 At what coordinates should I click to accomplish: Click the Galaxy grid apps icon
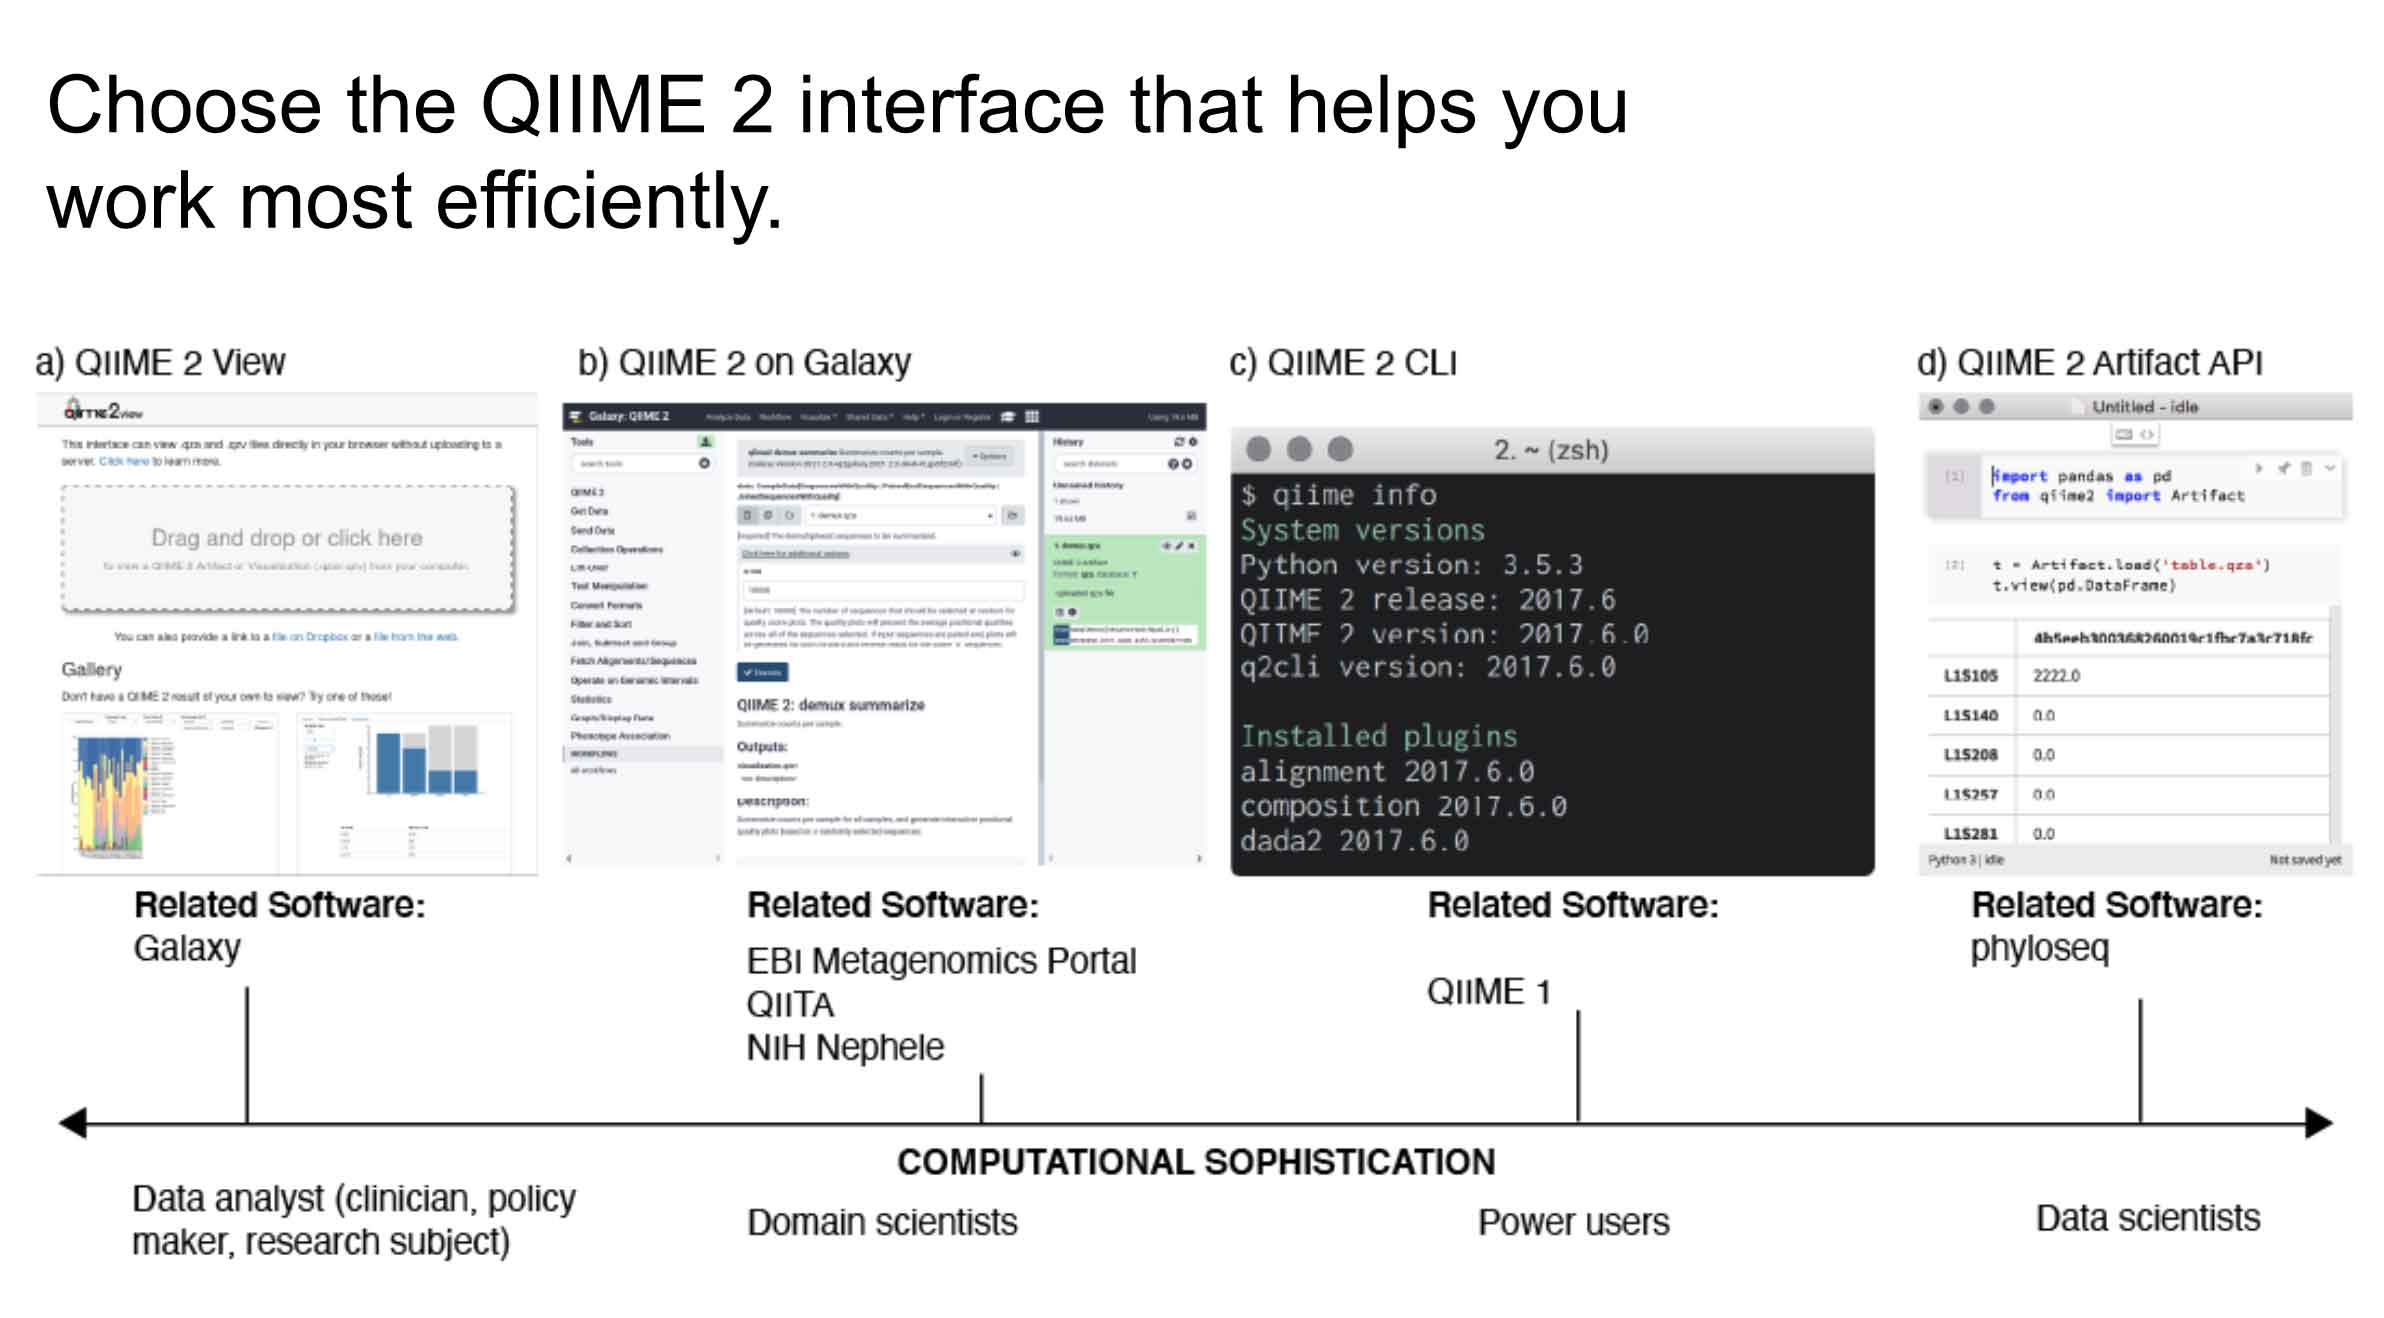[1032, 416]
